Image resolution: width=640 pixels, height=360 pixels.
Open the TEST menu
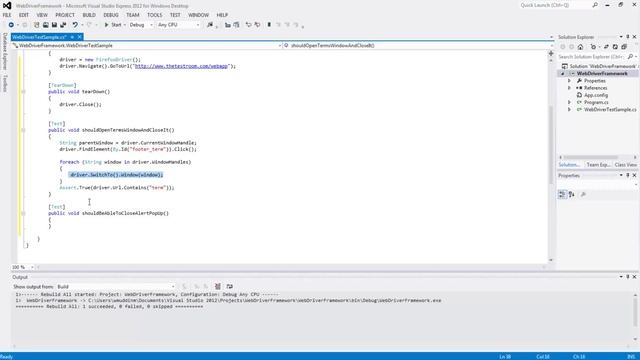[175, 15]
